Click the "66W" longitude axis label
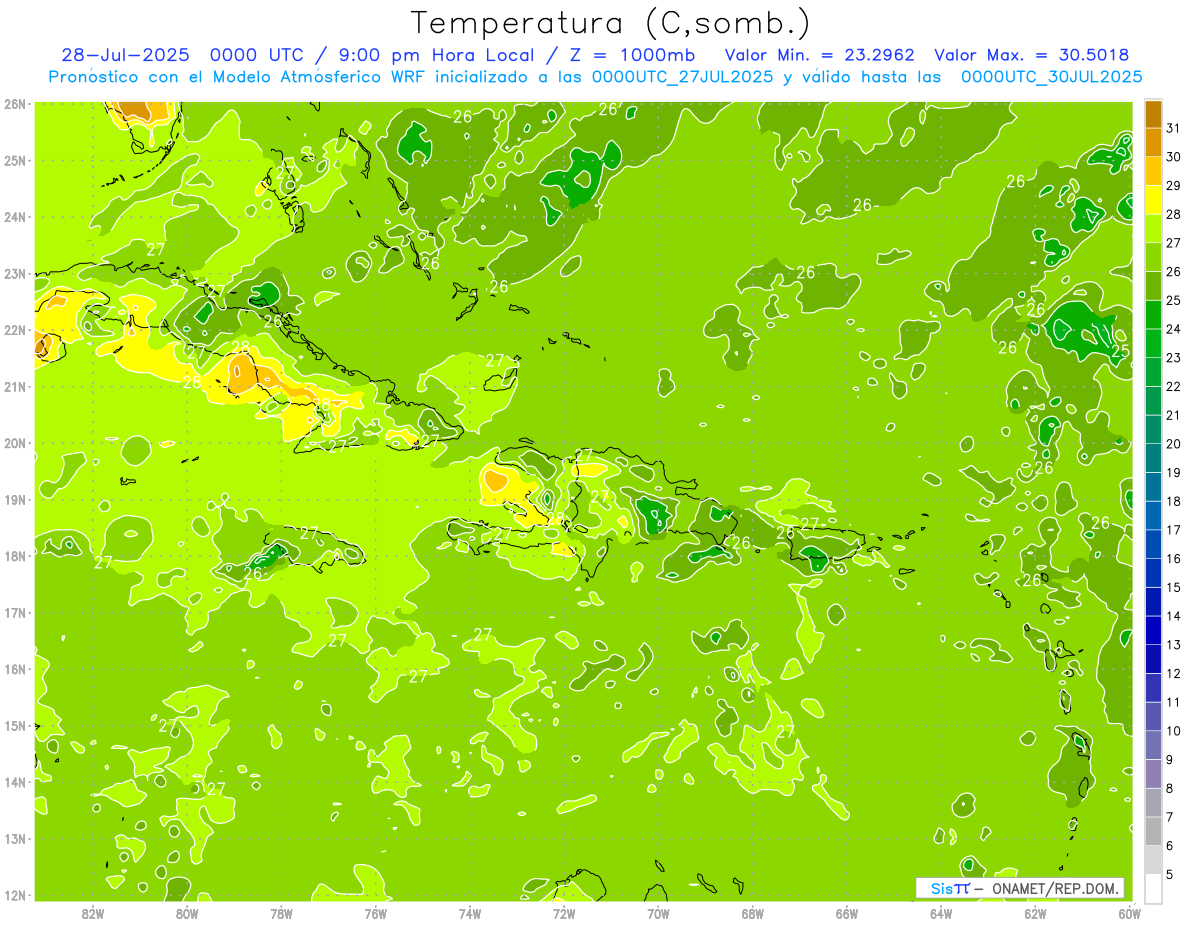 847,913
